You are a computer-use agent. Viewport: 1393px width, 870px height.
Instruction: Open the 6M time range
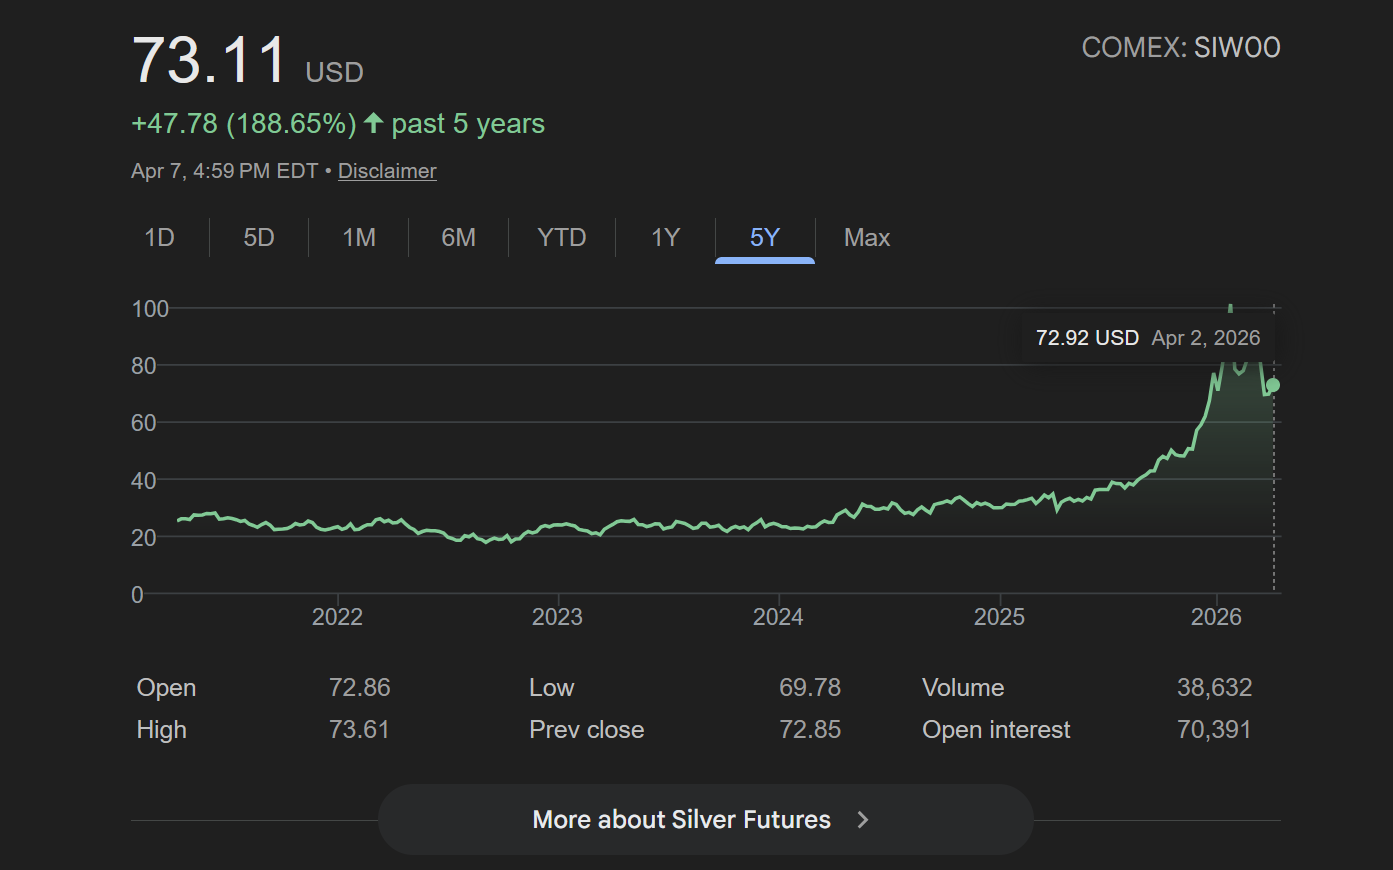click(459, 238)
